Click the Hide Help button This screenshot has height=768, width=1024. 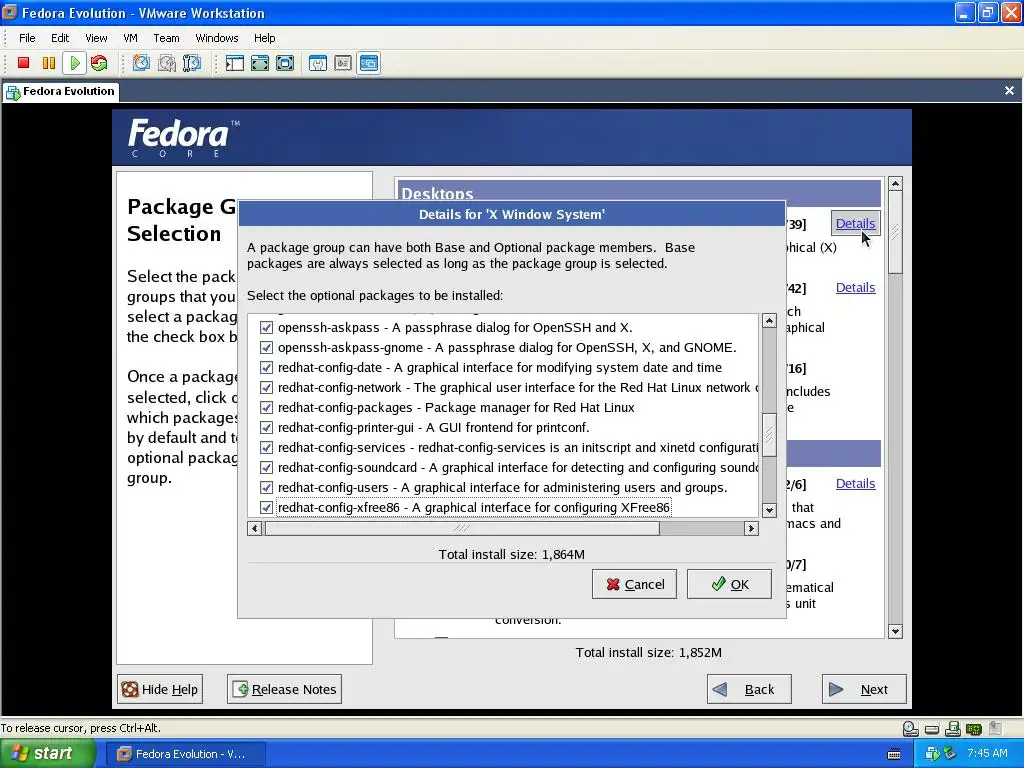coord(160,689)
